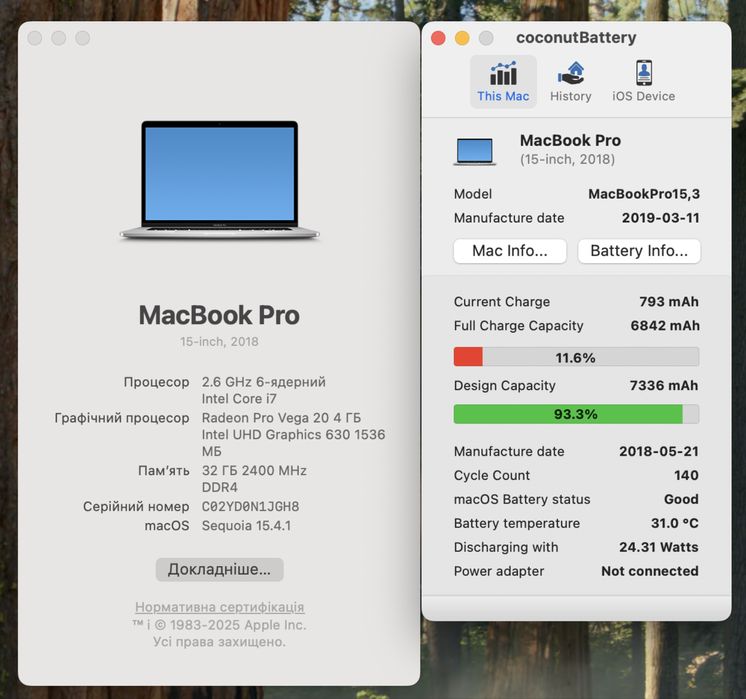Click the Intel UHD Graphics 630 1536 text
This screenshot has height=699, width=746.
pos(293,434)
